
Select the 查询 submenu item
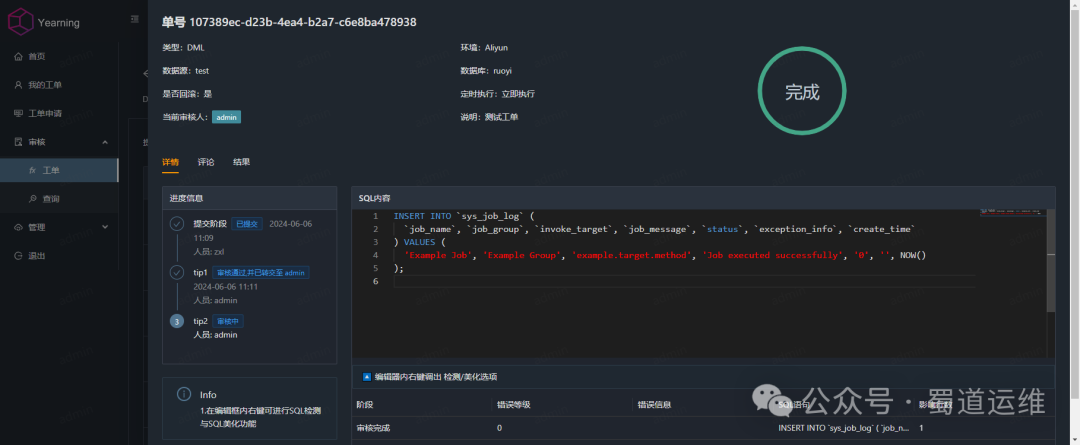pos(59,198)
